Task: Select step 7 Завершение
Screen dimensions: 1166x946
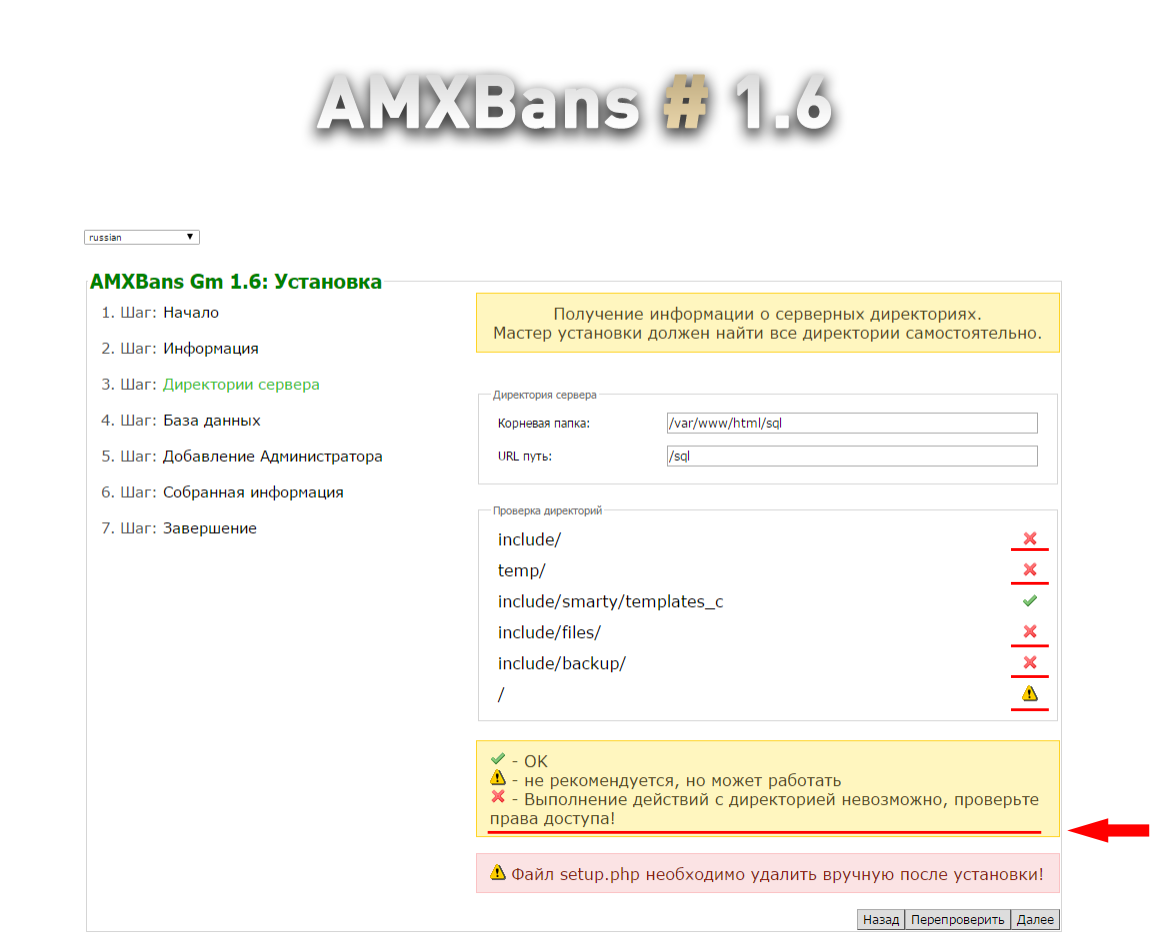Action: coord(210,528)
